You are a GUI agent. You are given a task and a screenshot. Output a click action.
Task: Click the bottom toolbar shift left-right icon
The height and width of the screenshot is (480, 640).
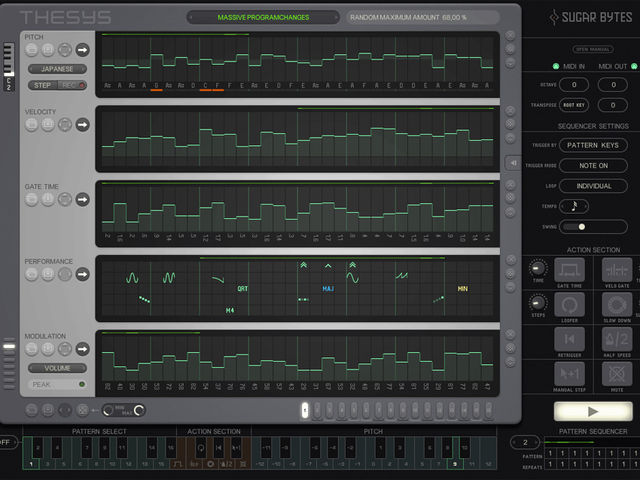click(65, 410)
